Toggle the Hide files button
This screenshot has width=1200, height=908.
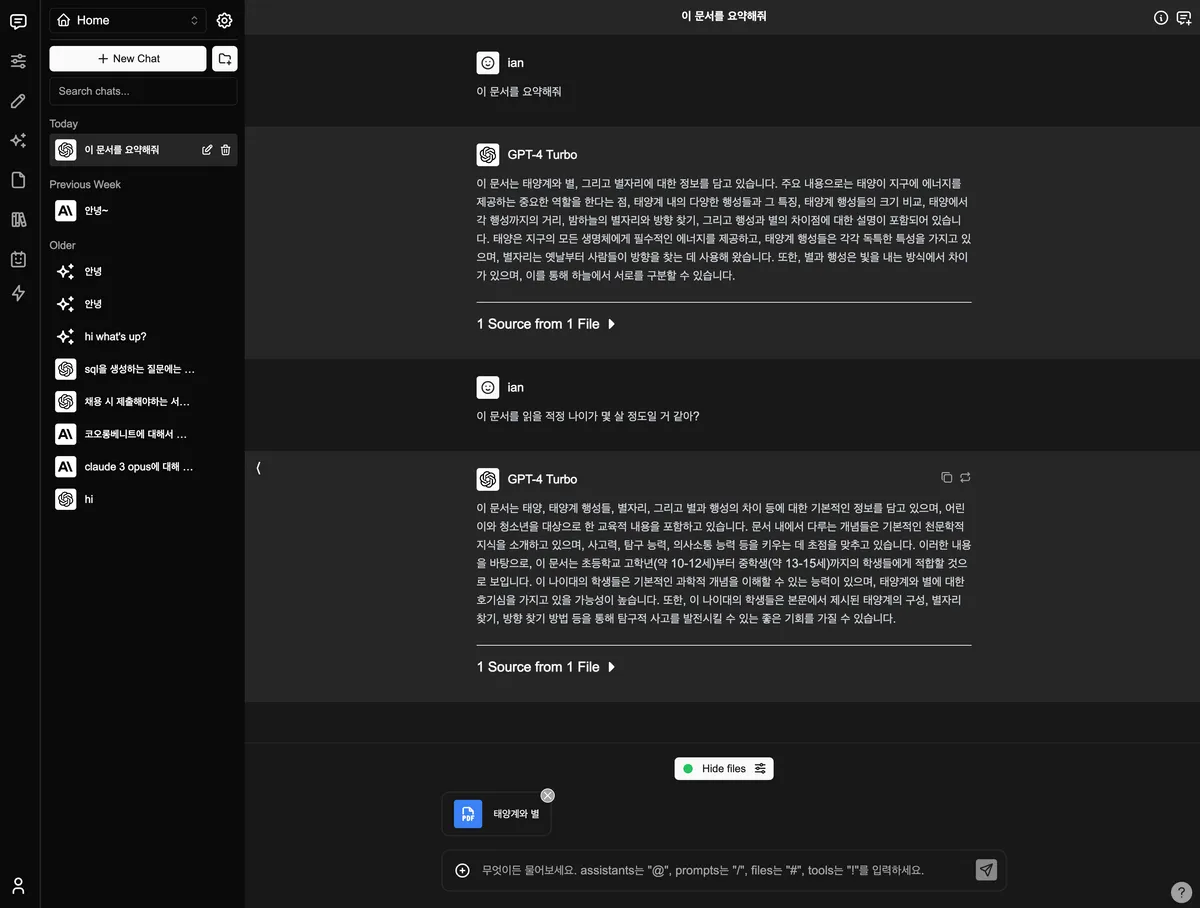724,768
